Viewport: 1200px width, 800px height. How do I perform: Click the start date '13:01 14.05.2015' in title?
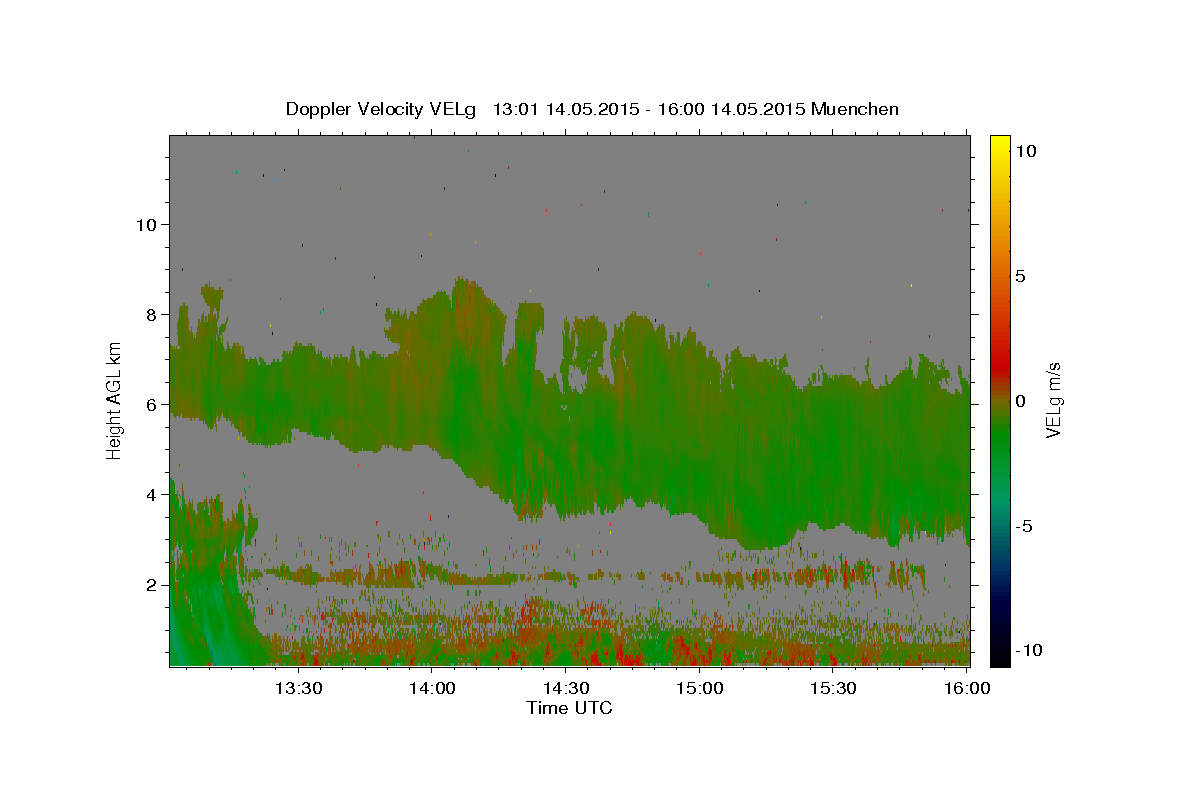point(566,109)
